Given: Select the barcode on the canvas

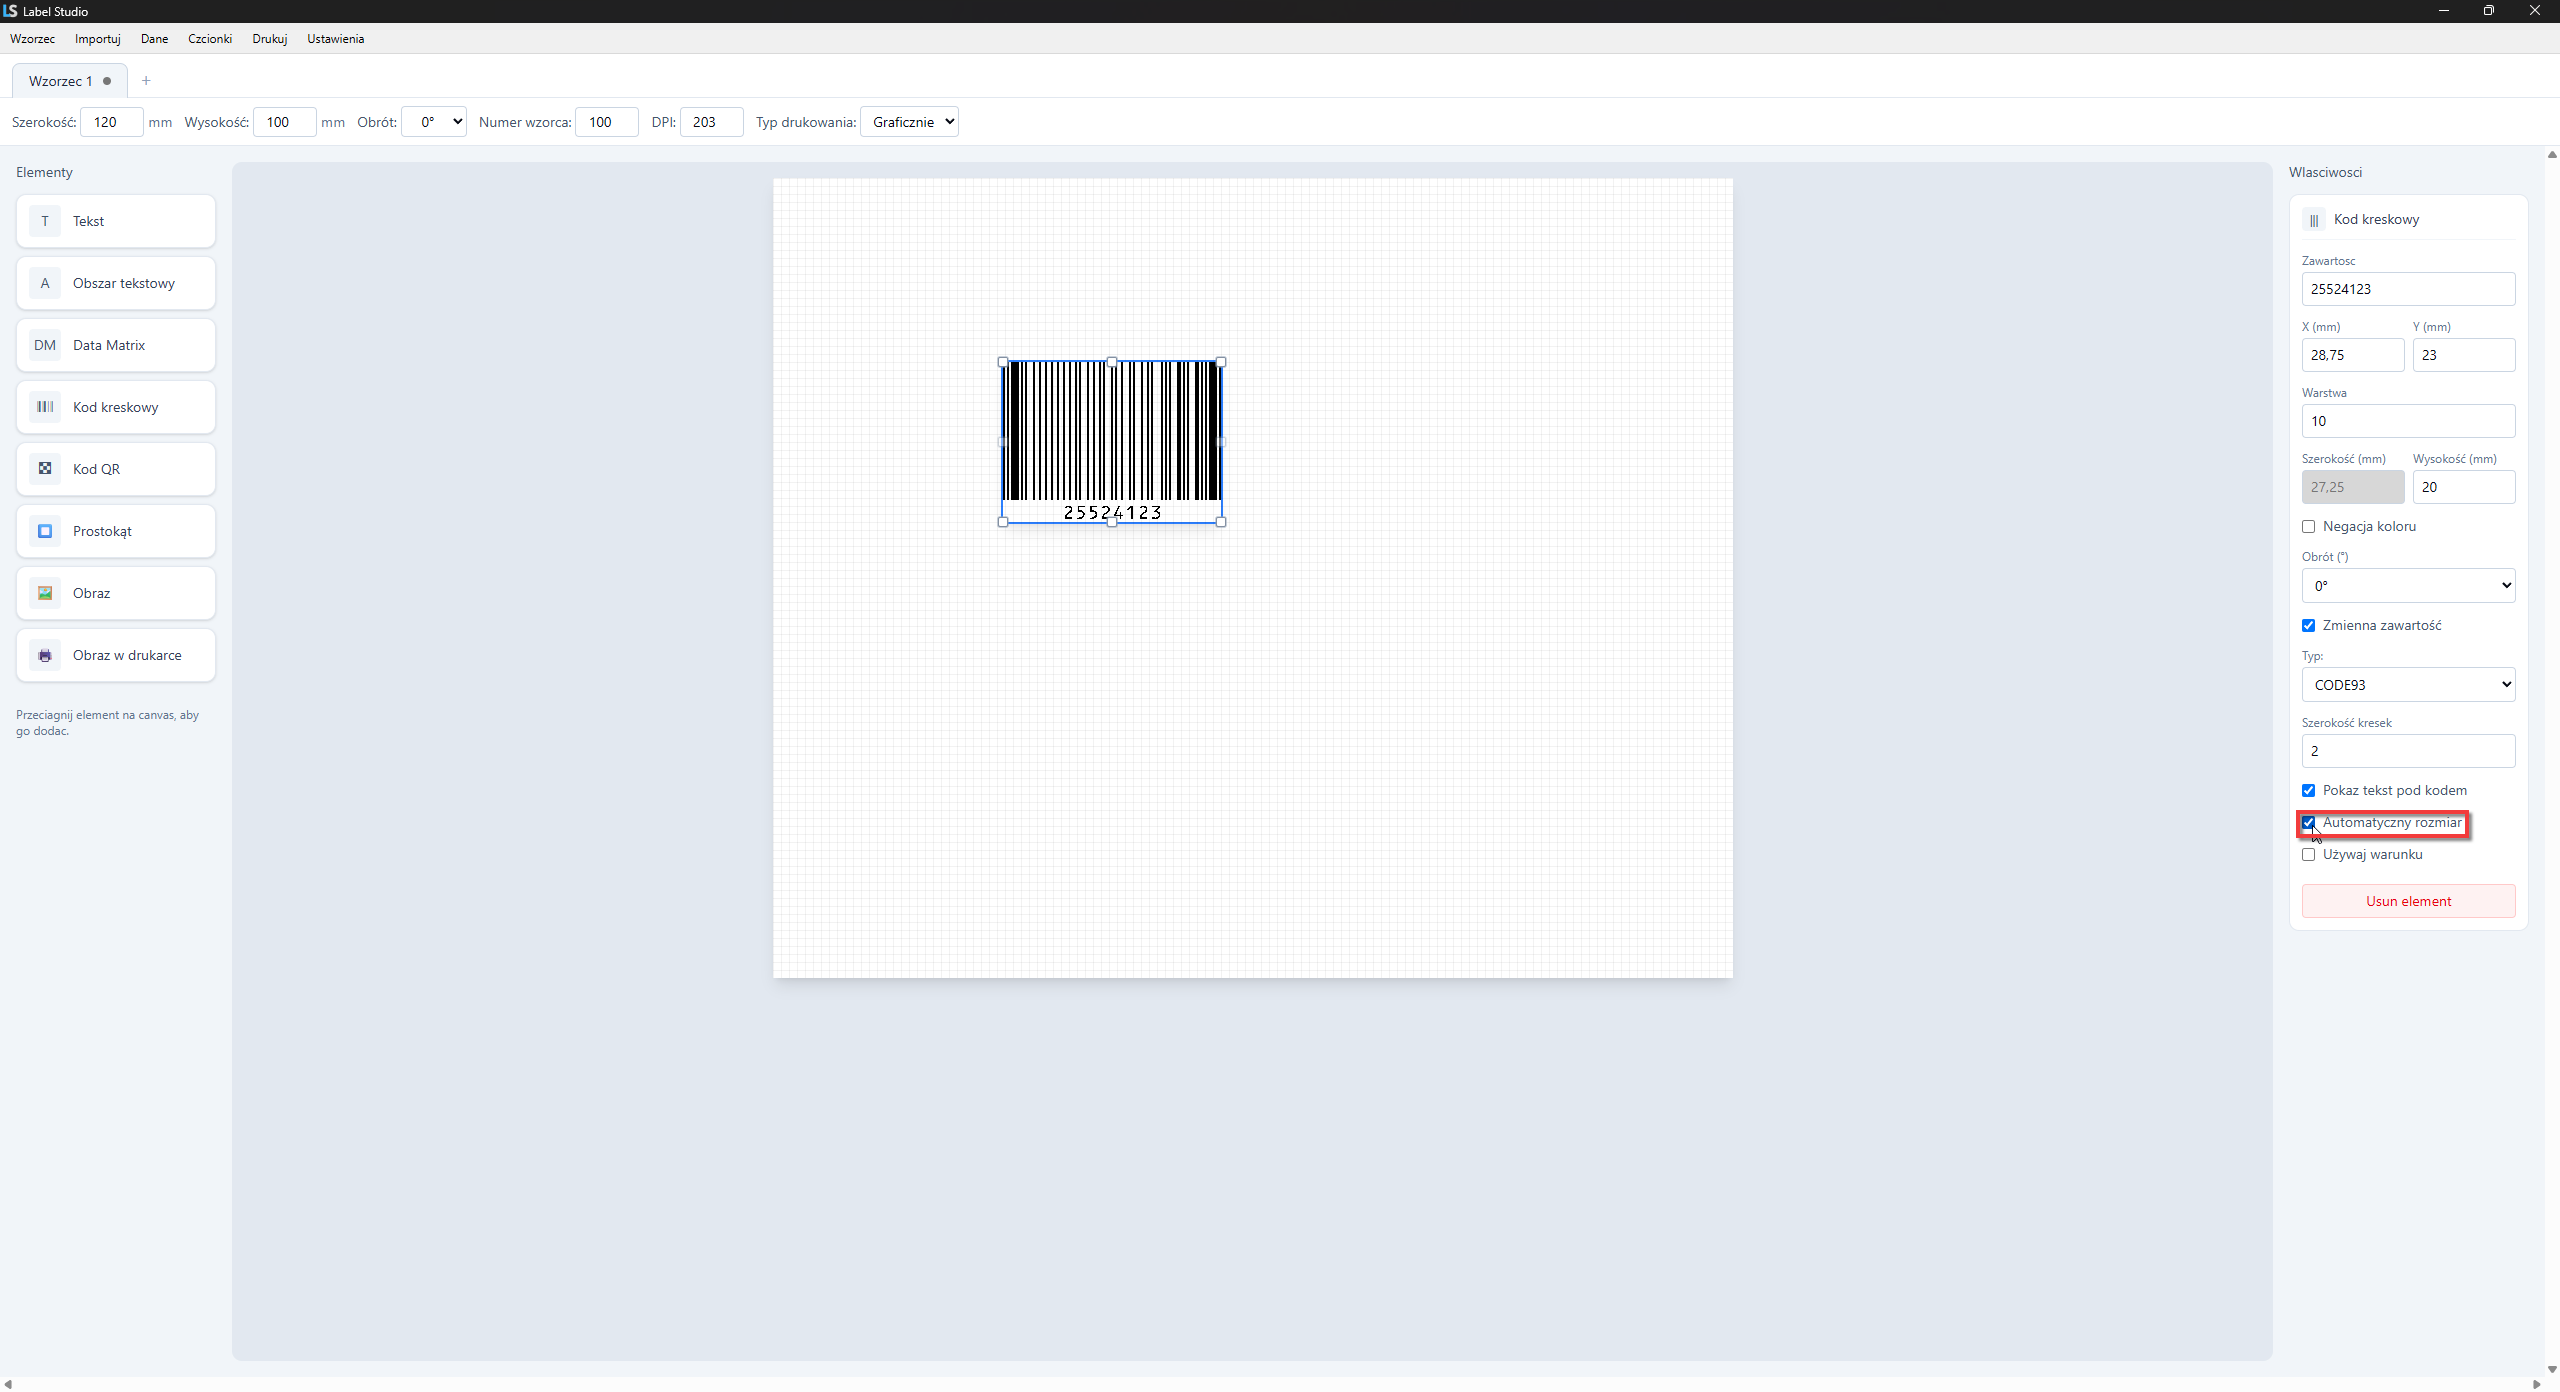Looking at the screenshot, I should coord(1112,440).
